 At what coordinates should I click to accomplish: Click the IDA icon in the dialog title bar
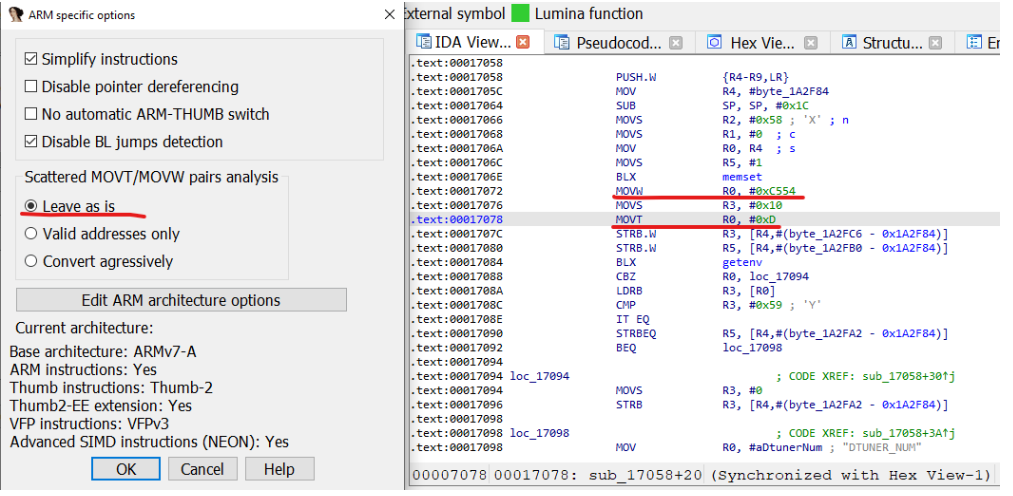[16, 14]
